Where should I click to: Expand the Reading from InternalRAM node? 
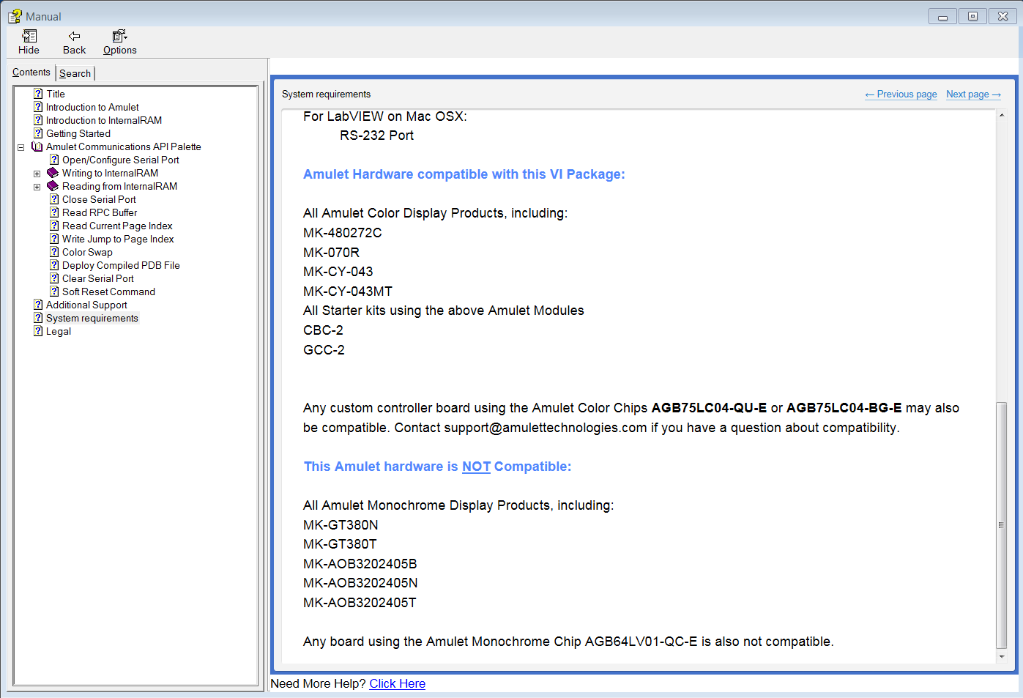coord(37,187)
